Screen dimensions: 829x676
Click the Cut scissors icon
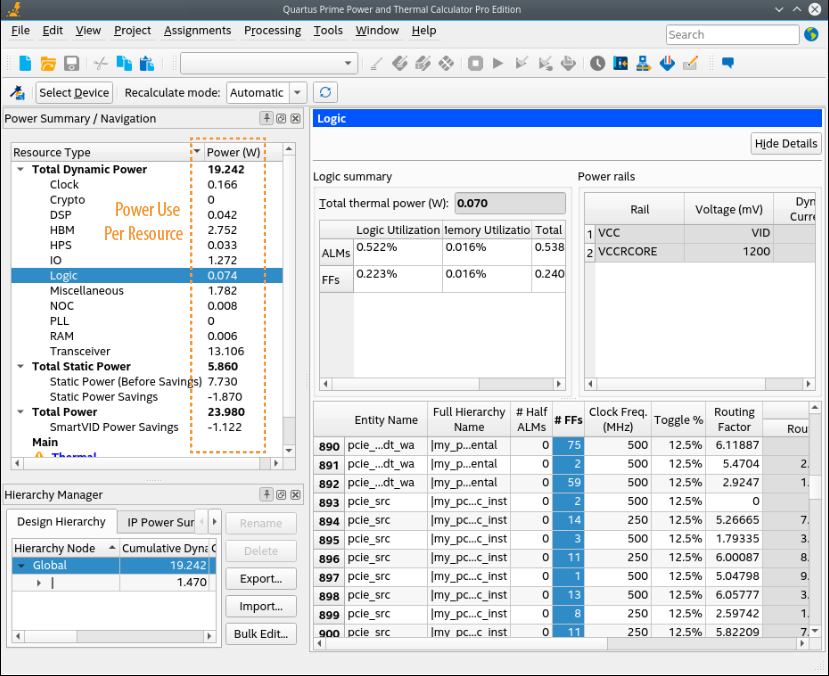point(100,63)
